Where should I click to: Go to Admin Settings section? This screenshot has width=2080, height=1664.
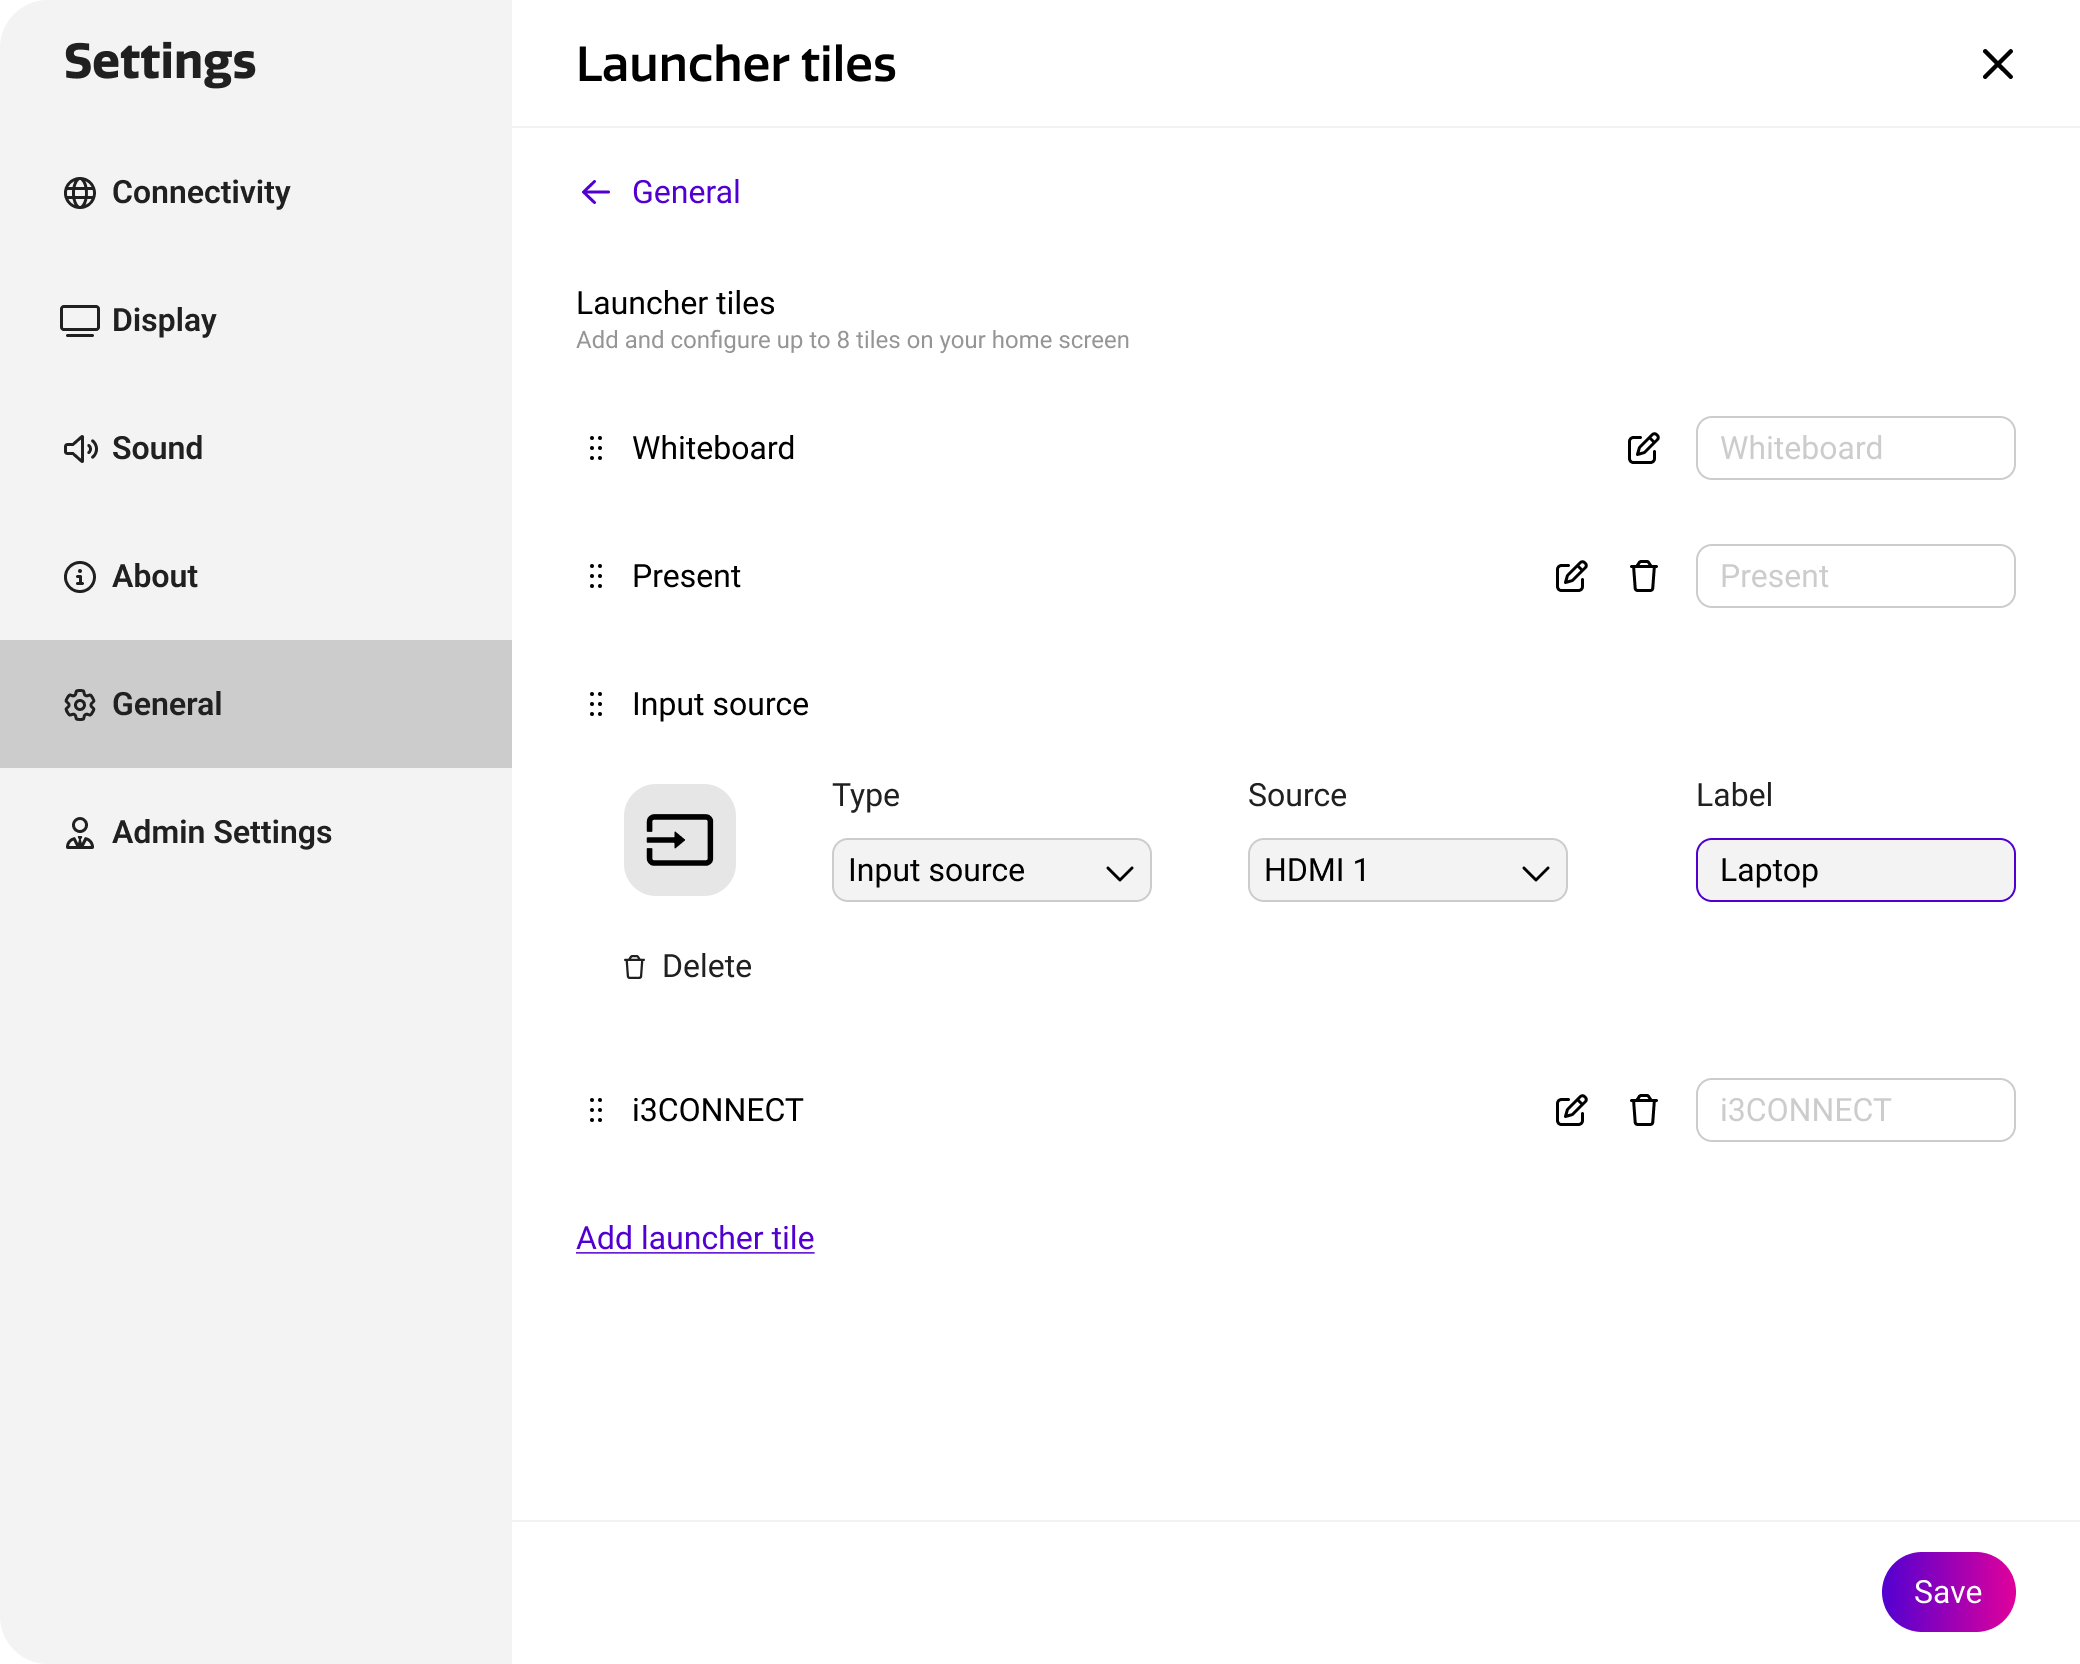(x=221, y=832)
